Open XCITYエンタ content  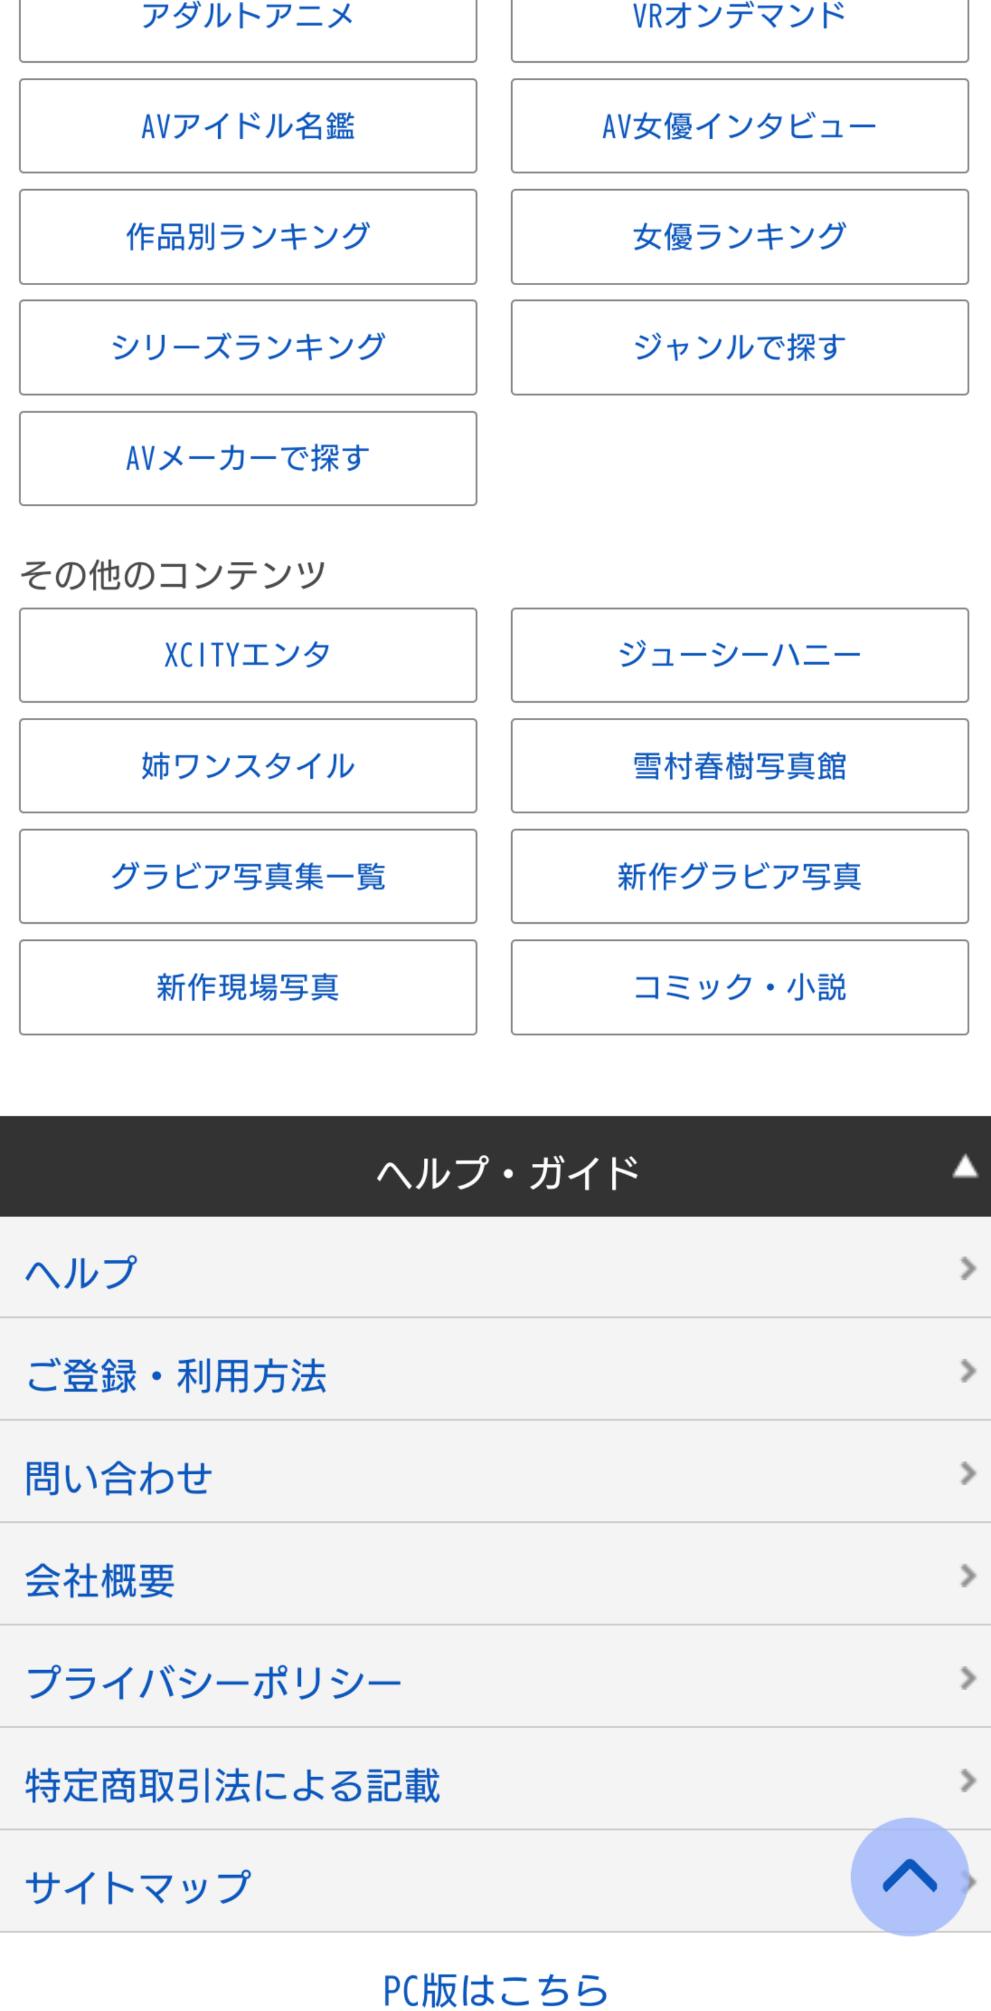pyautogui.click(x=248, y=655)
